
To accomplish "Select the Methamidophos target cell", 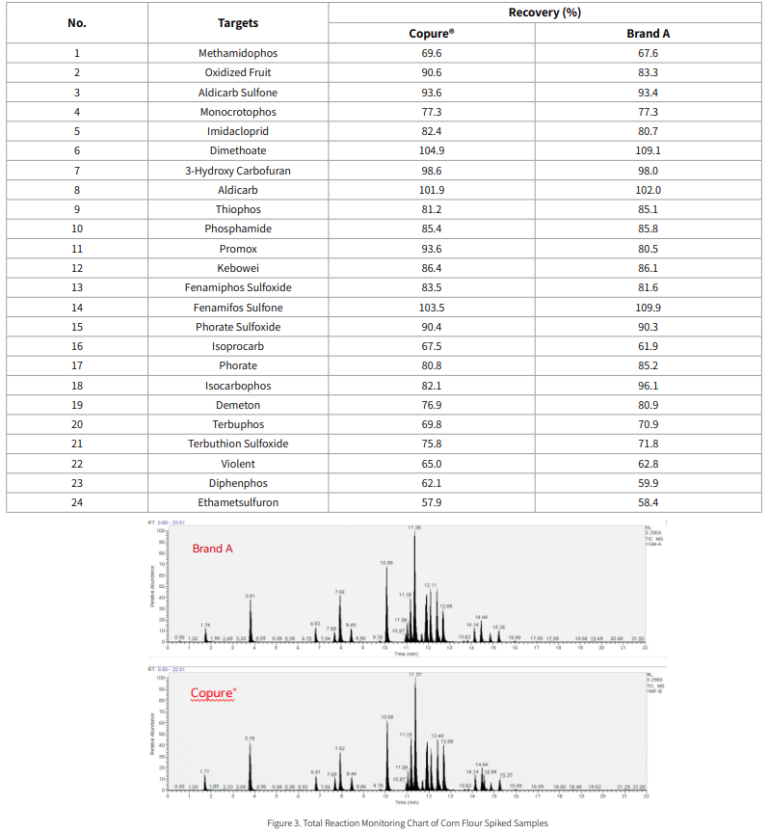I will click(x=238, y=53).
